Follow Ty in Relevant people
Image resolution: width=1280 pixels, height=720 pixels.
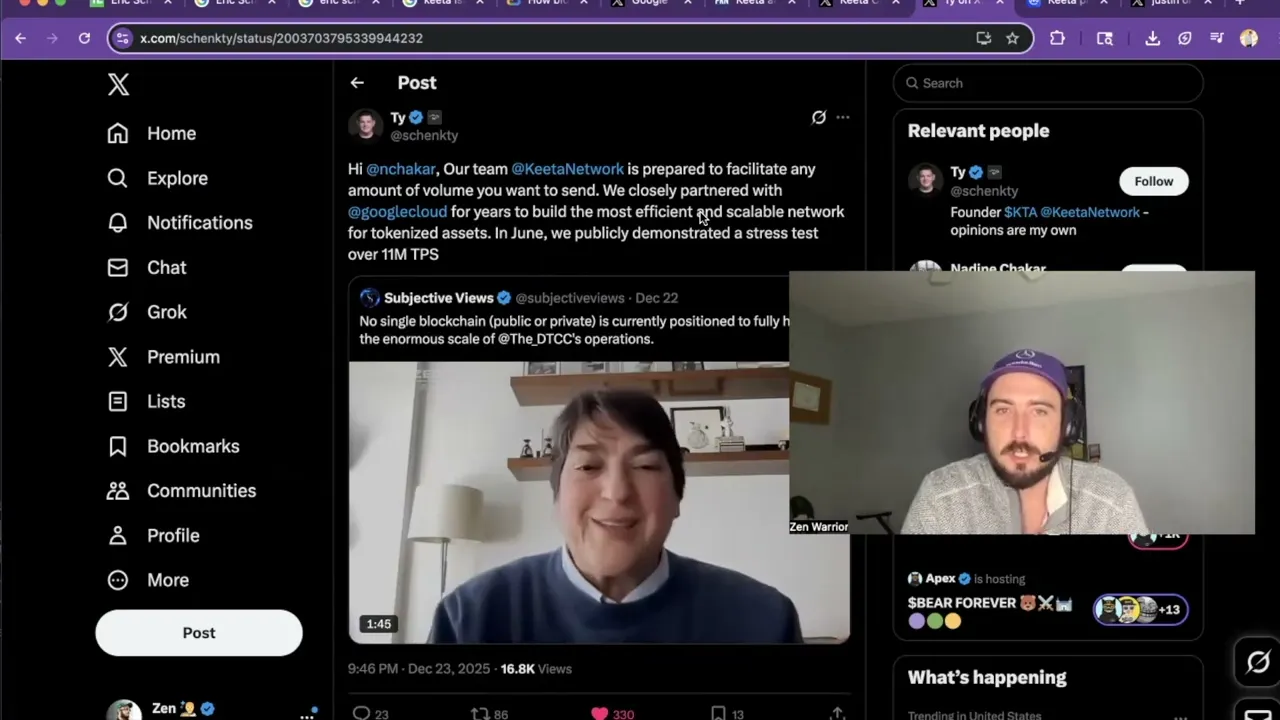(1153, 181)
